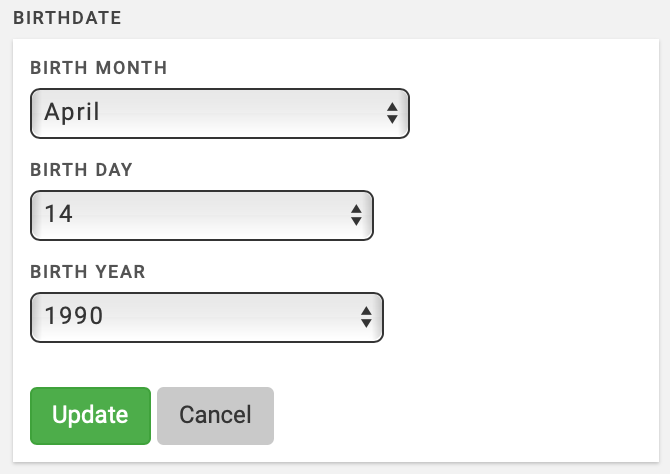
Task: Click down arrow on Birth Day select
Action: coord(356,222)
